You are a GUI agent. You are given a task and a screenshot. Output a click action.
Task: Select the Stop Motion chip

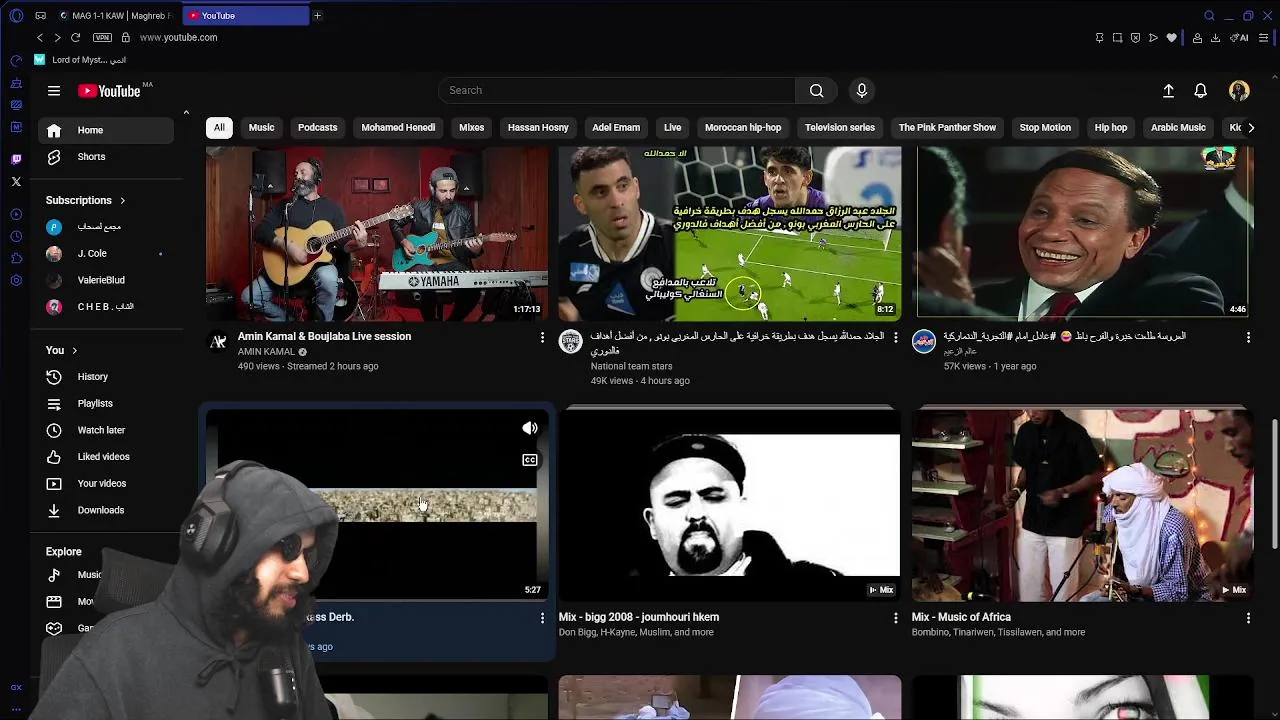point(1045,128)
